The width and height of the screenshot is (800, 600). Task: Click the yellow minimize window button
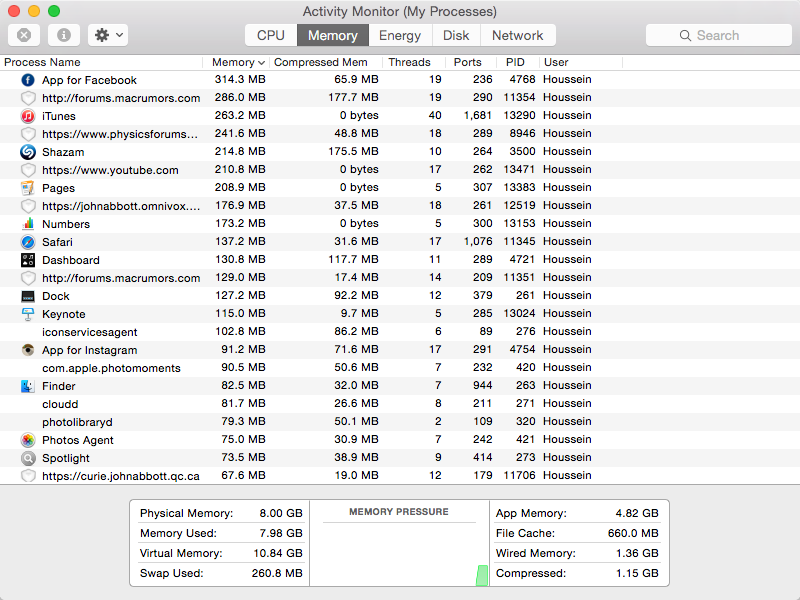(x=34, y=11)
